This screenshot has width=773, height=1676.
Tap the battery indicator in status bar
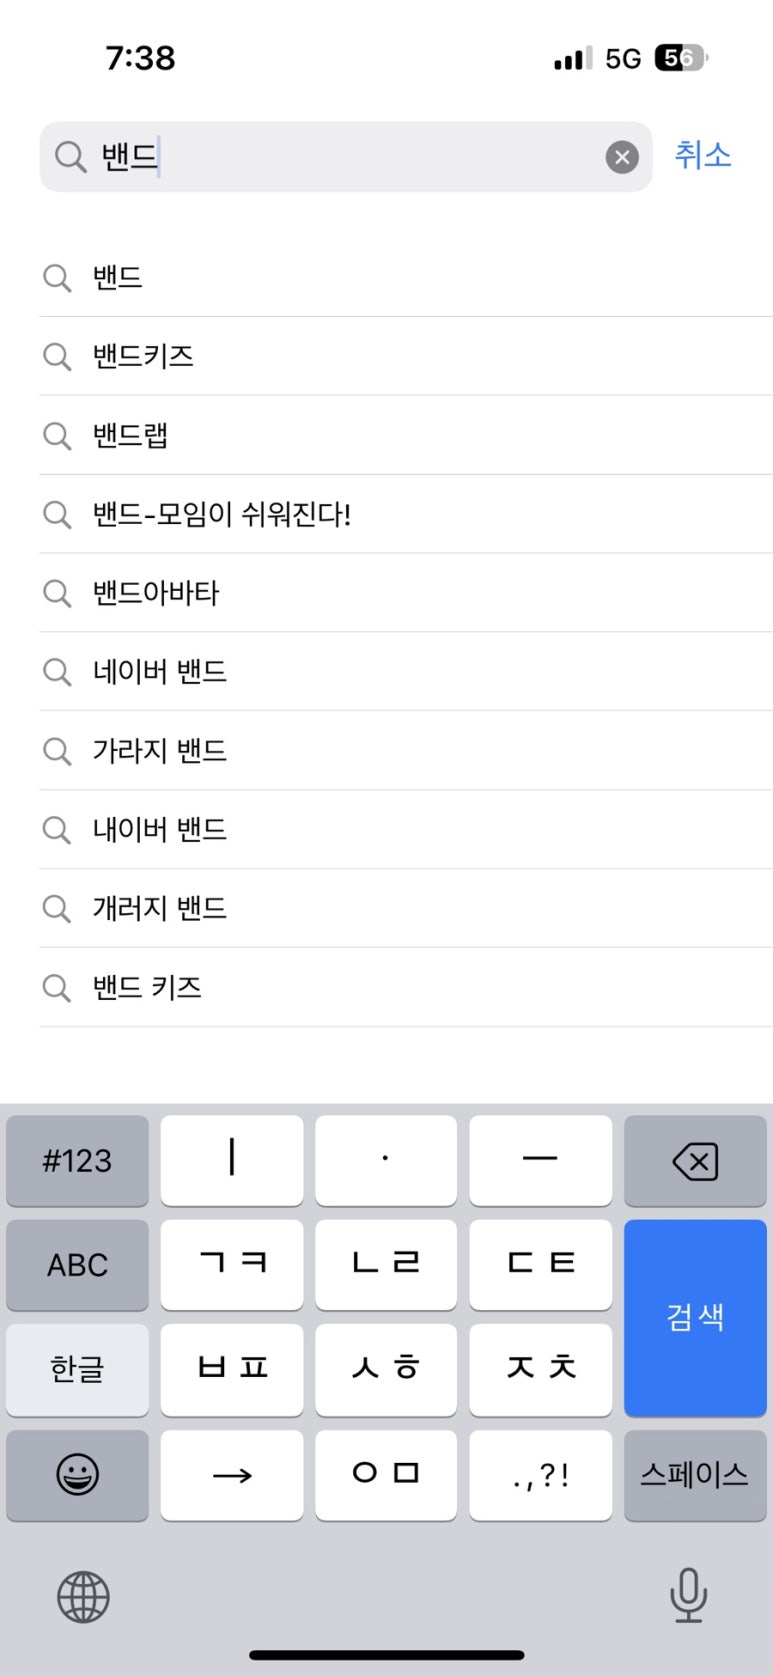[x=680, y=58]
